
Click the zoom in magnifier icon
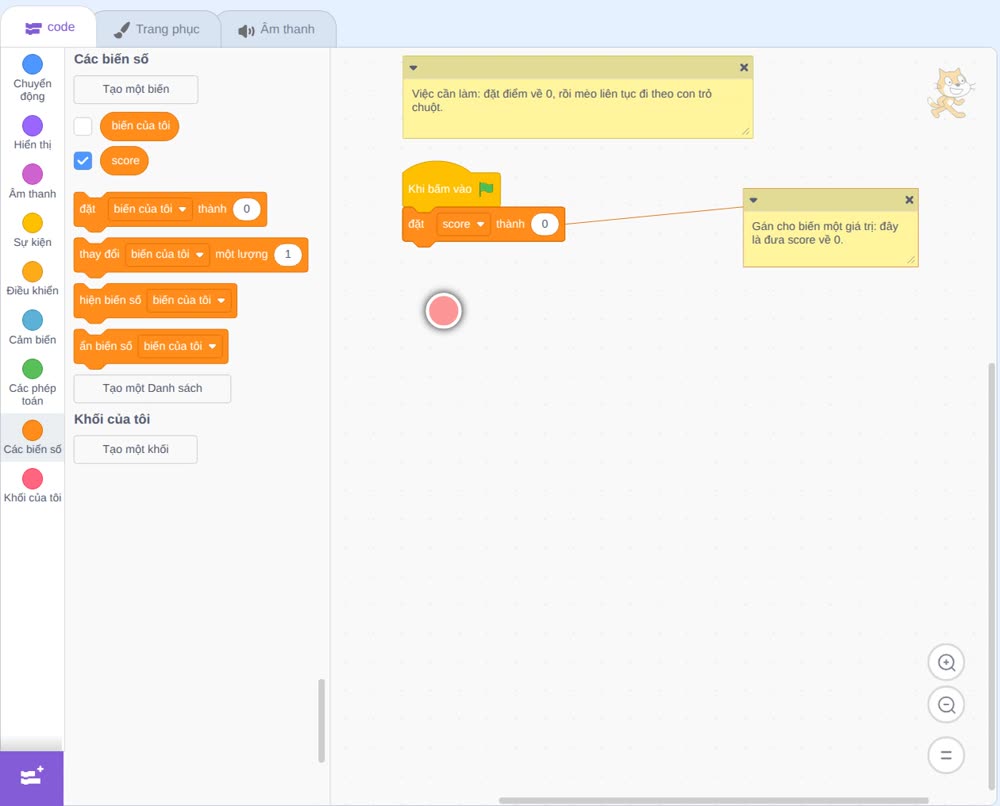(946, 663)
